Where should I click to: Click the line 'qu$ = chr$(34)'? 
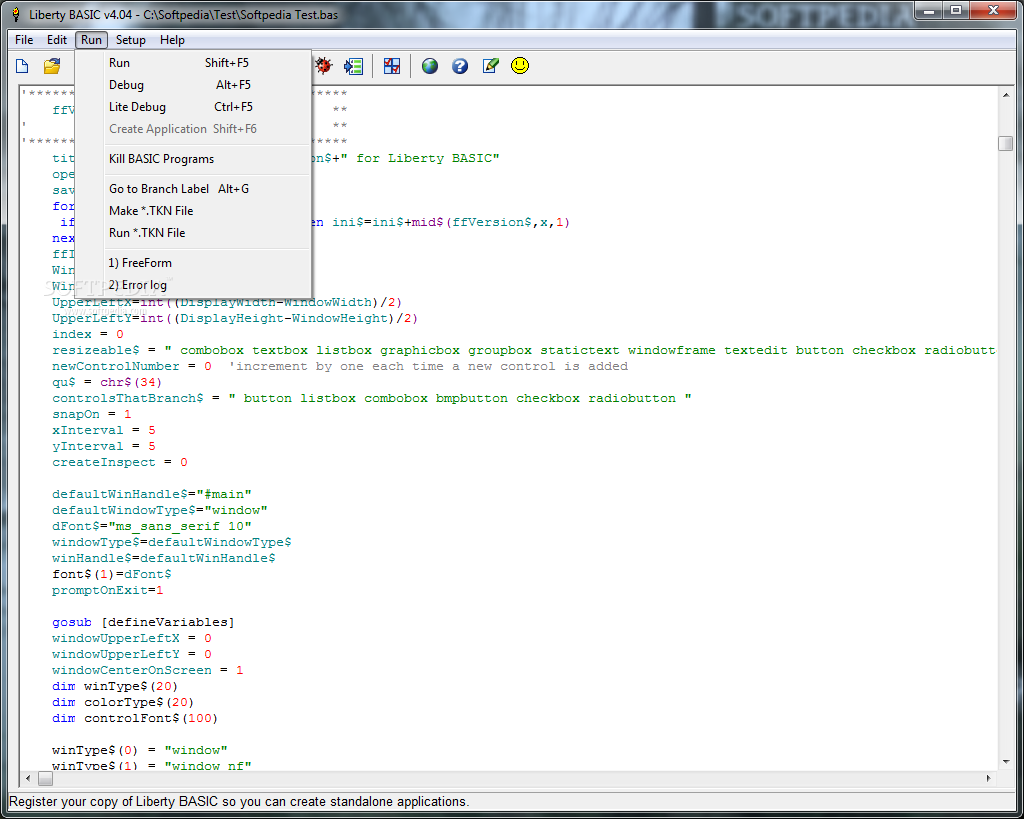coord(106,383)
